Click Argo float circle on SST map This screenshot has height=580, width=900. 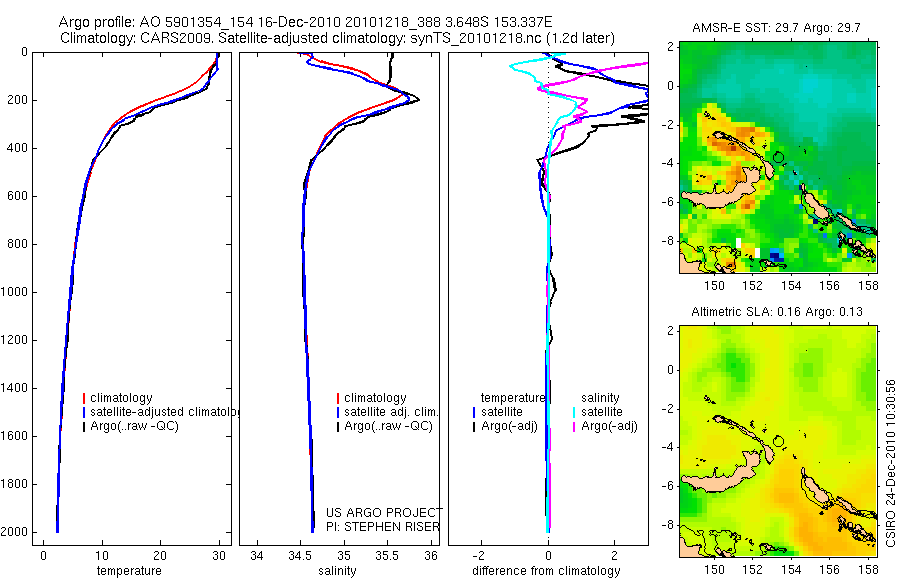778,157
